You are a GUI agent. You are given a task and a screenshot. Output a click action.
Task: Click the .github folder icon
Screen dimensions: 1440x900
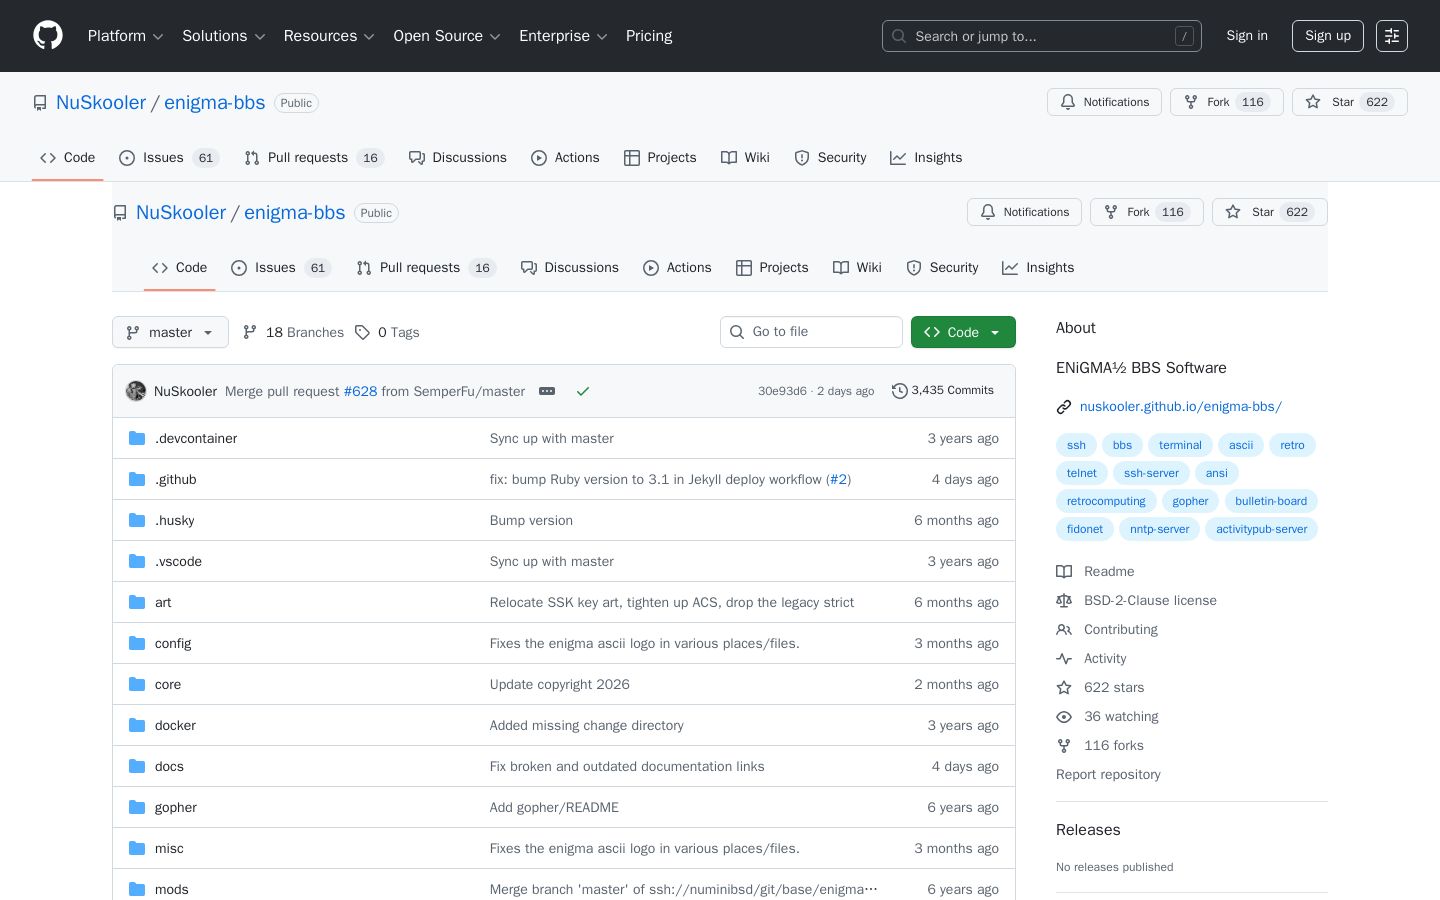137,479
